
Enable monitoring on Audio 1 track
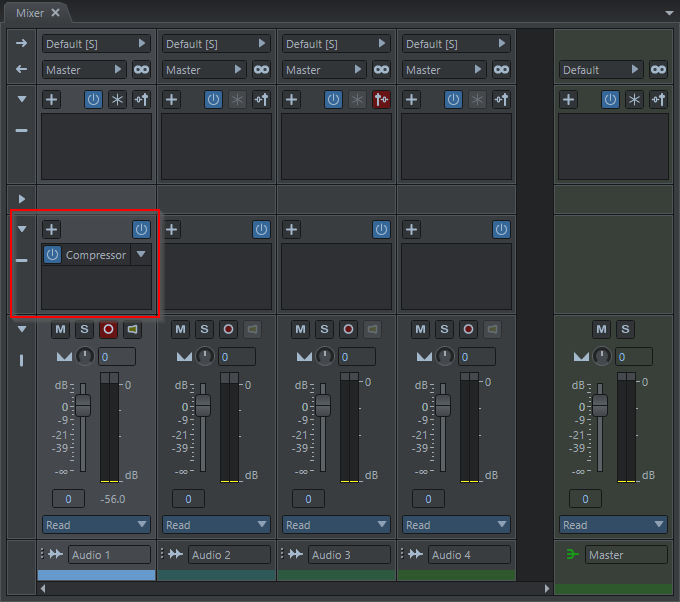coord(132,329)
